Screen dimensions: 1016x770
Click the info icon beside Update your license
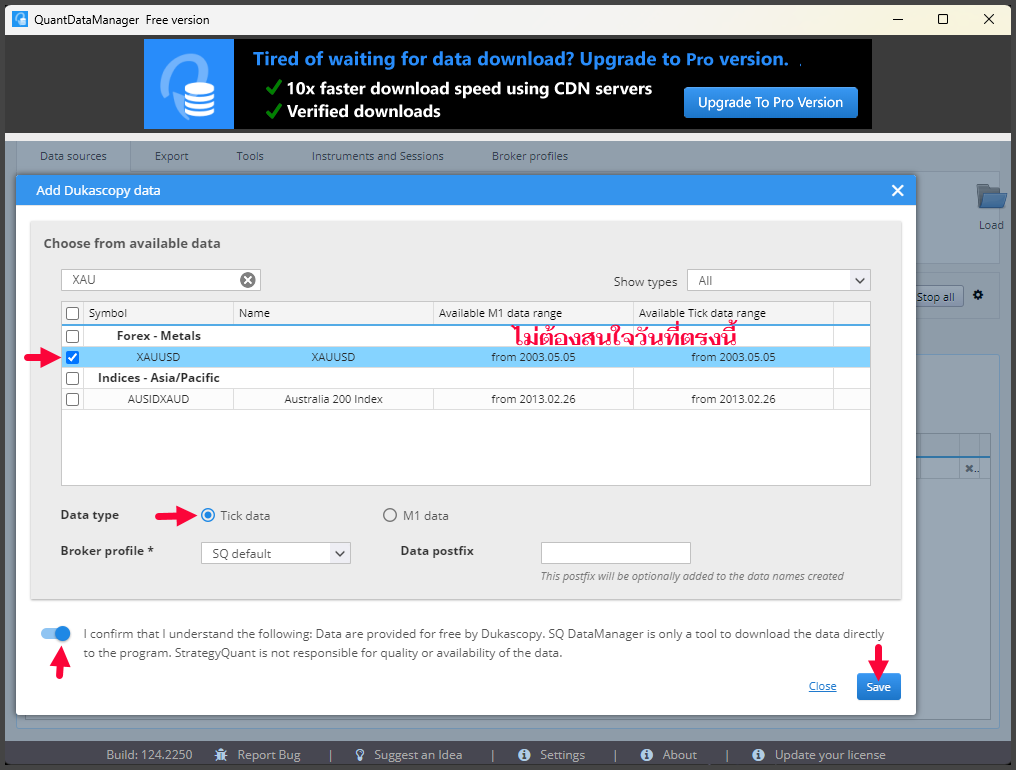coord(759,755)
